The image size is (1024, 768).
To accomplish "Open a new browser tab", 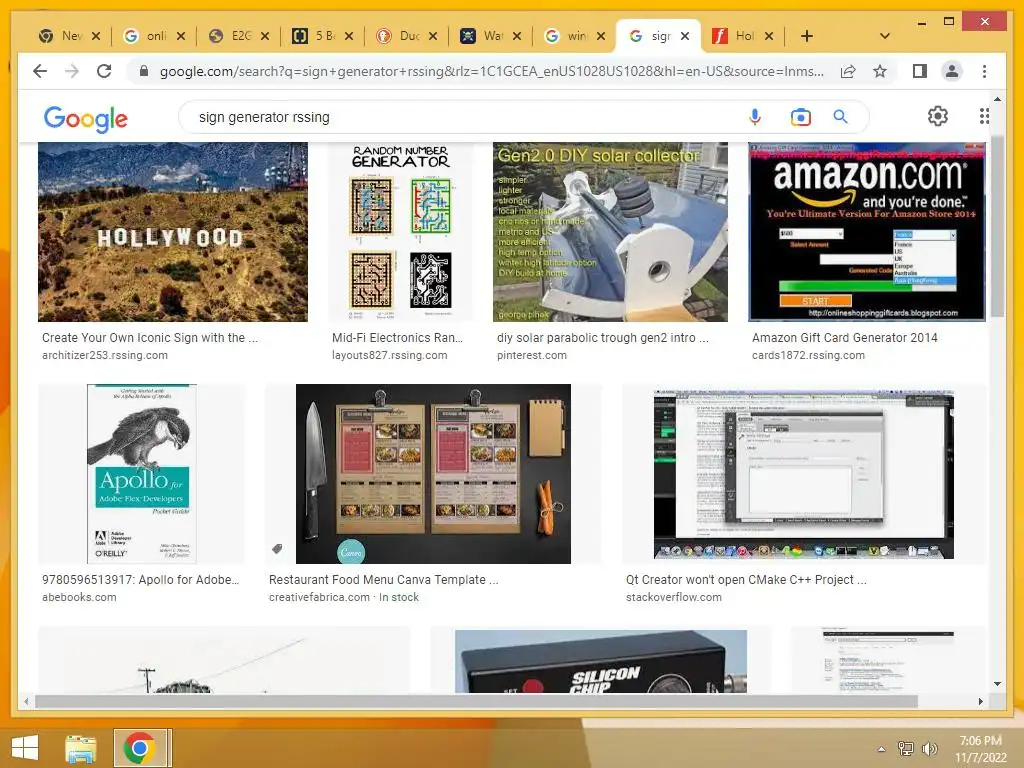I will 807,36.
